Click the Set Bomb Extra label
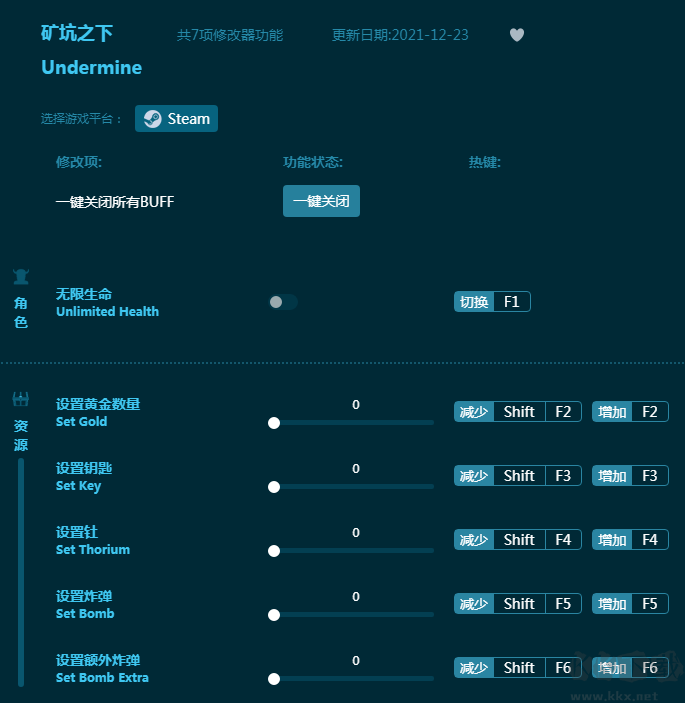685x703 pixels. click(x=102, y=677)
